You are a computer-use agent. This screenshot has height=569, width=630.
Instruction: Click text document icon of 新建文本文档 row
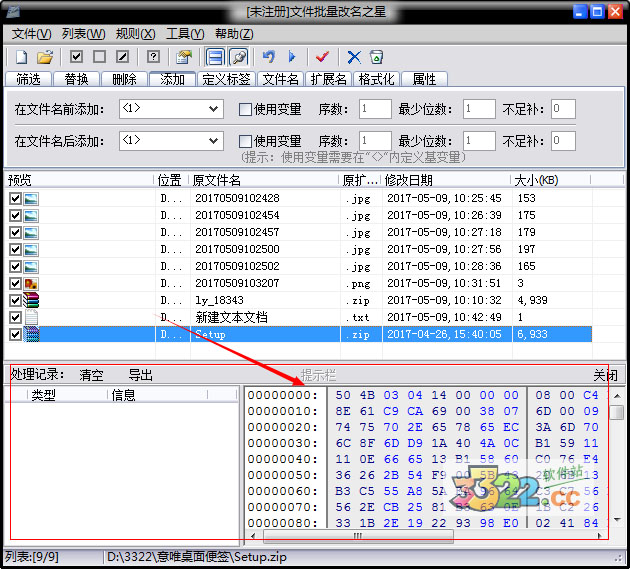pos(31,317)
